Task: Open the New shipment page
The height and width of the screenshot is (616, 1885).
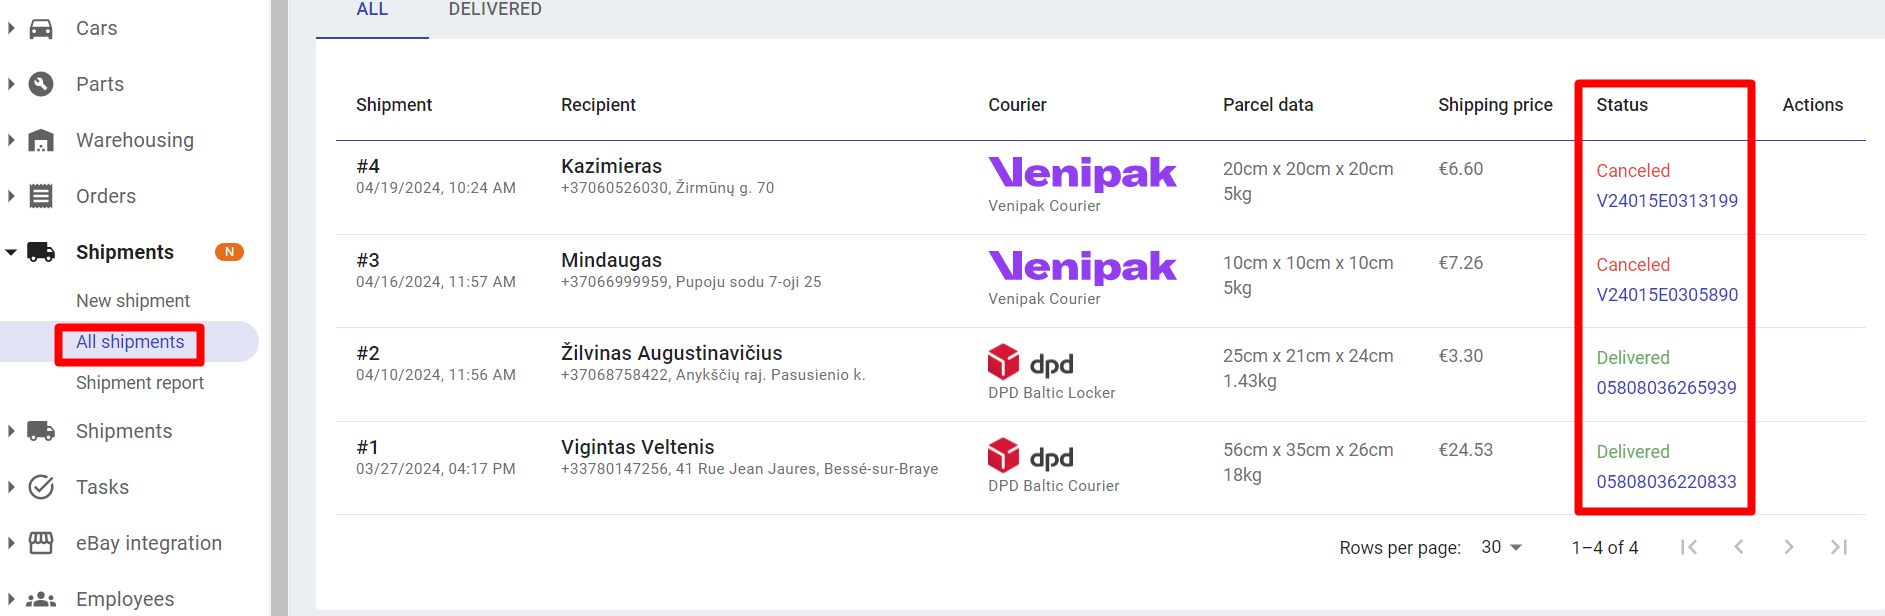Action: [133, 301]
